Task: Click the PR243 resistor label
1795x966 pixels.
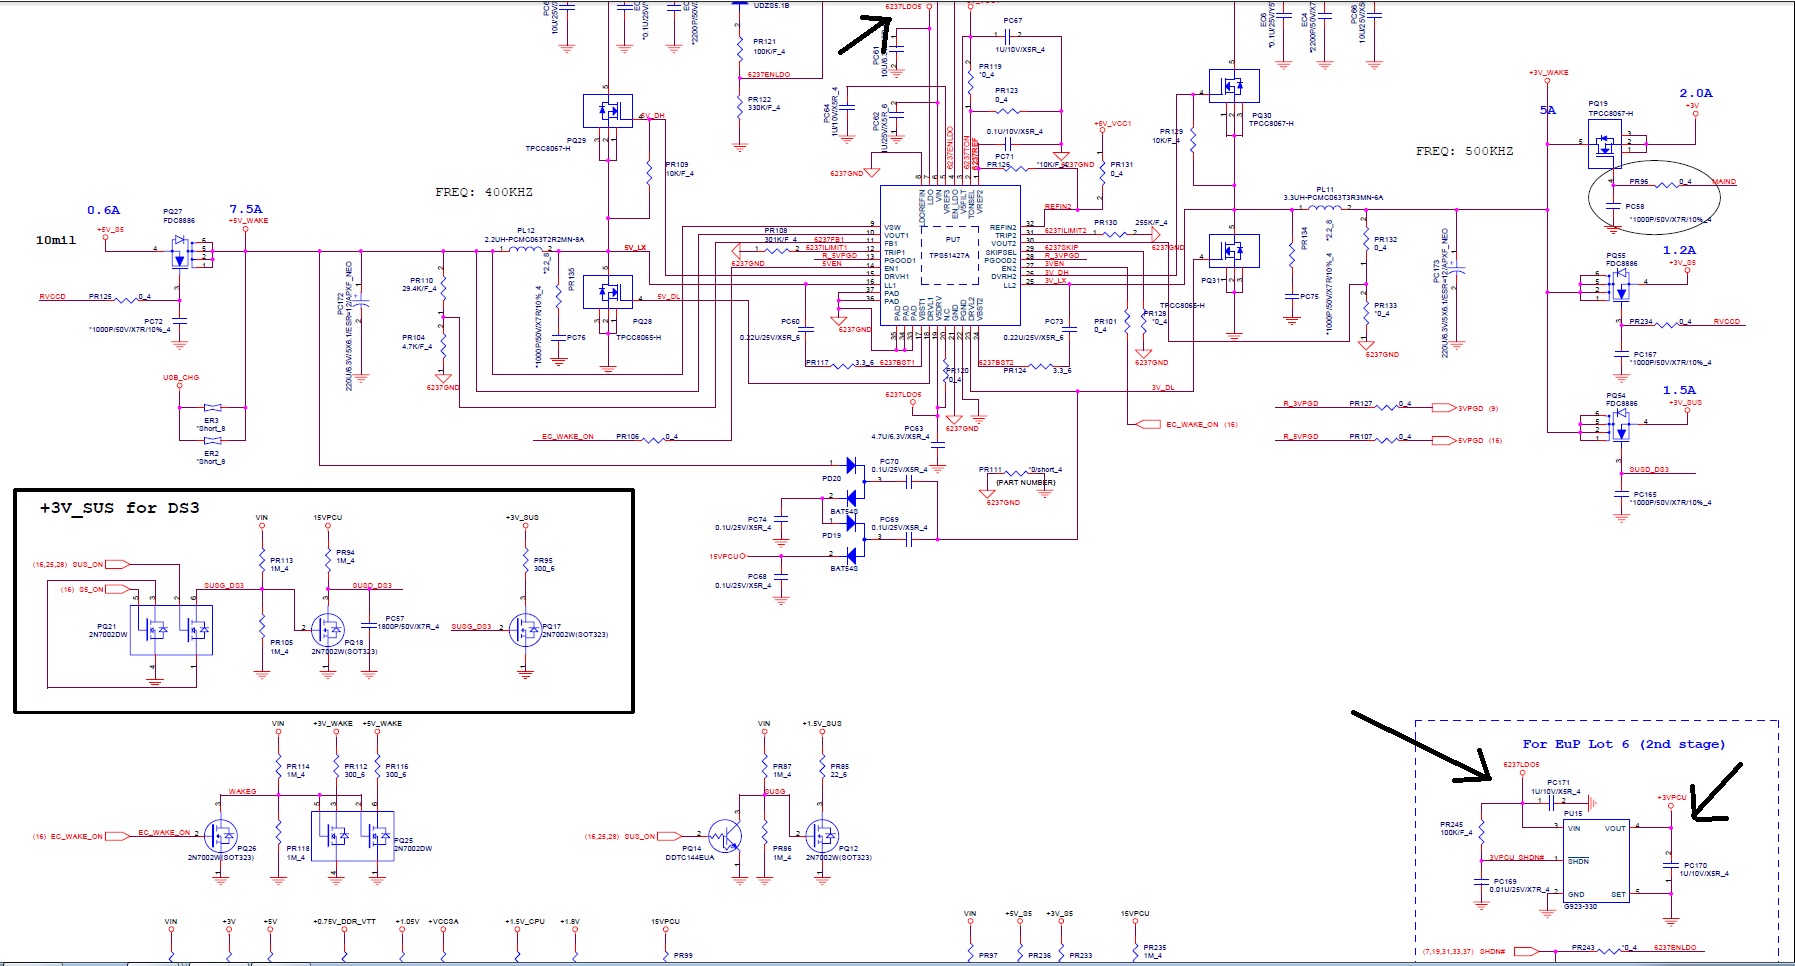Action: coord(1583,947)
